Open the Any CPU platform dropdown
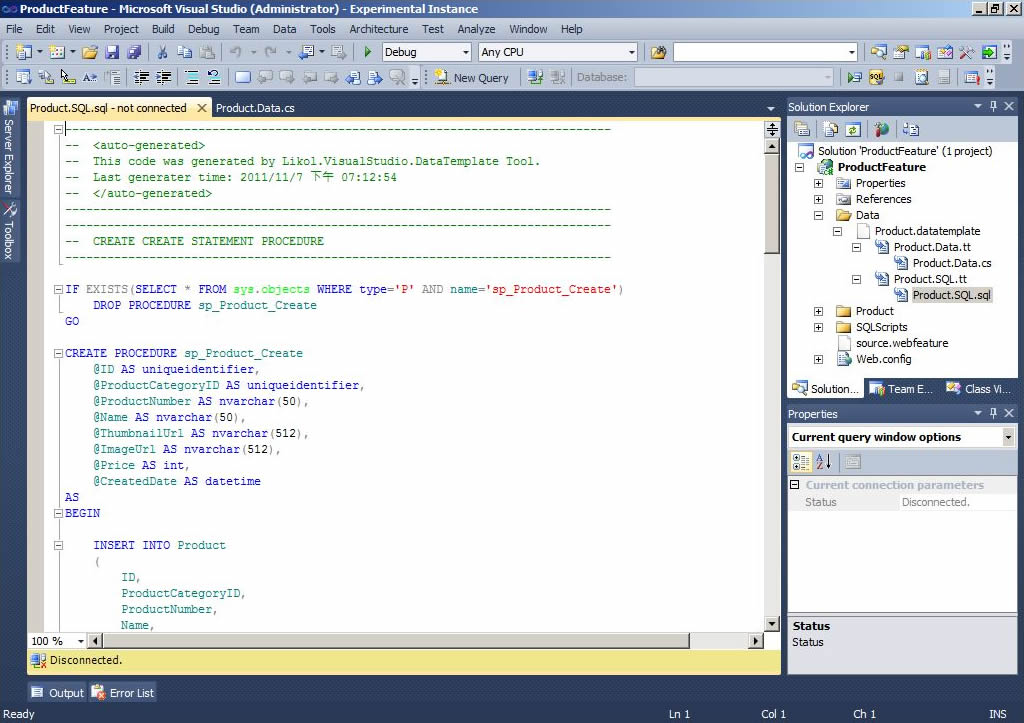Viewport: 1024px width, 723px height. (x=632, y=52)
